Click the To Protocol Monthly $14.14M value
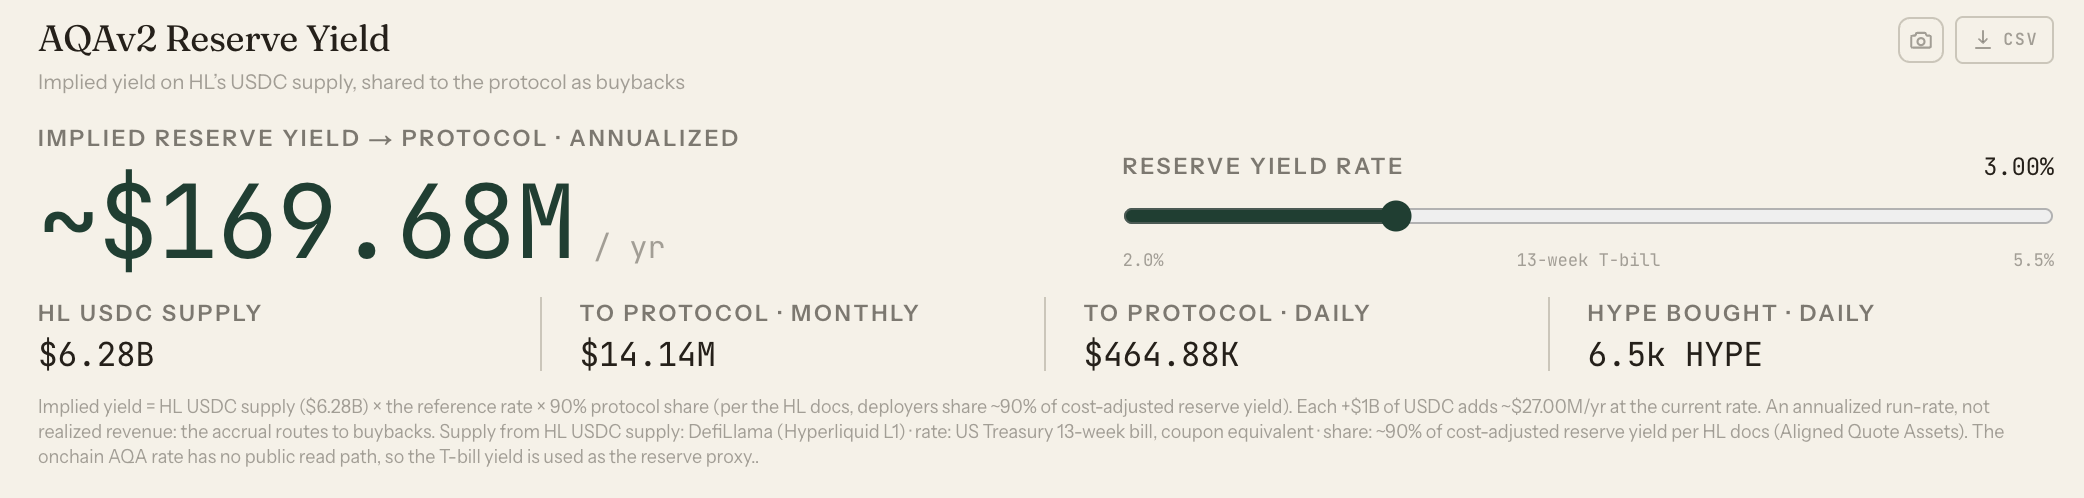2084x498 pixels. pyautogui.click(x=647, y=354)
